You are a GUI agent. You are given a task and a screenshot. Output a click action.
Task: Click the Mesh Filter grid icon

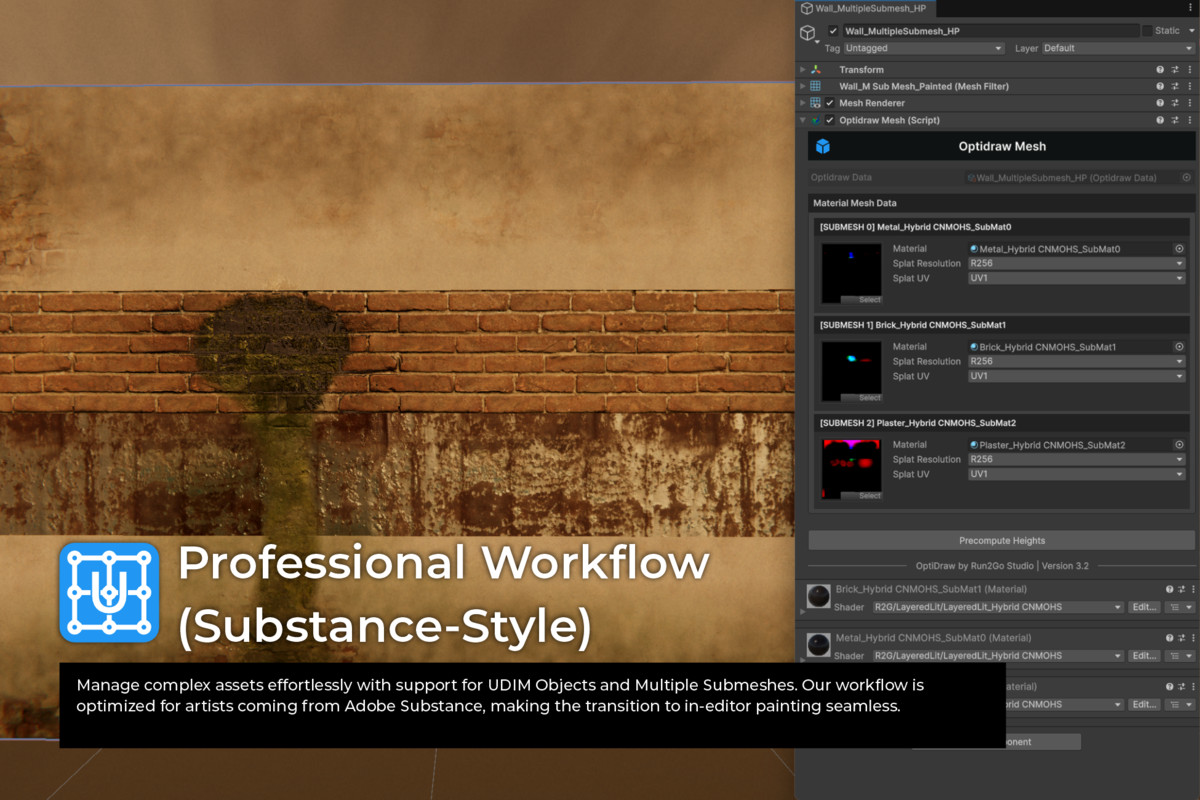[816, 87]
